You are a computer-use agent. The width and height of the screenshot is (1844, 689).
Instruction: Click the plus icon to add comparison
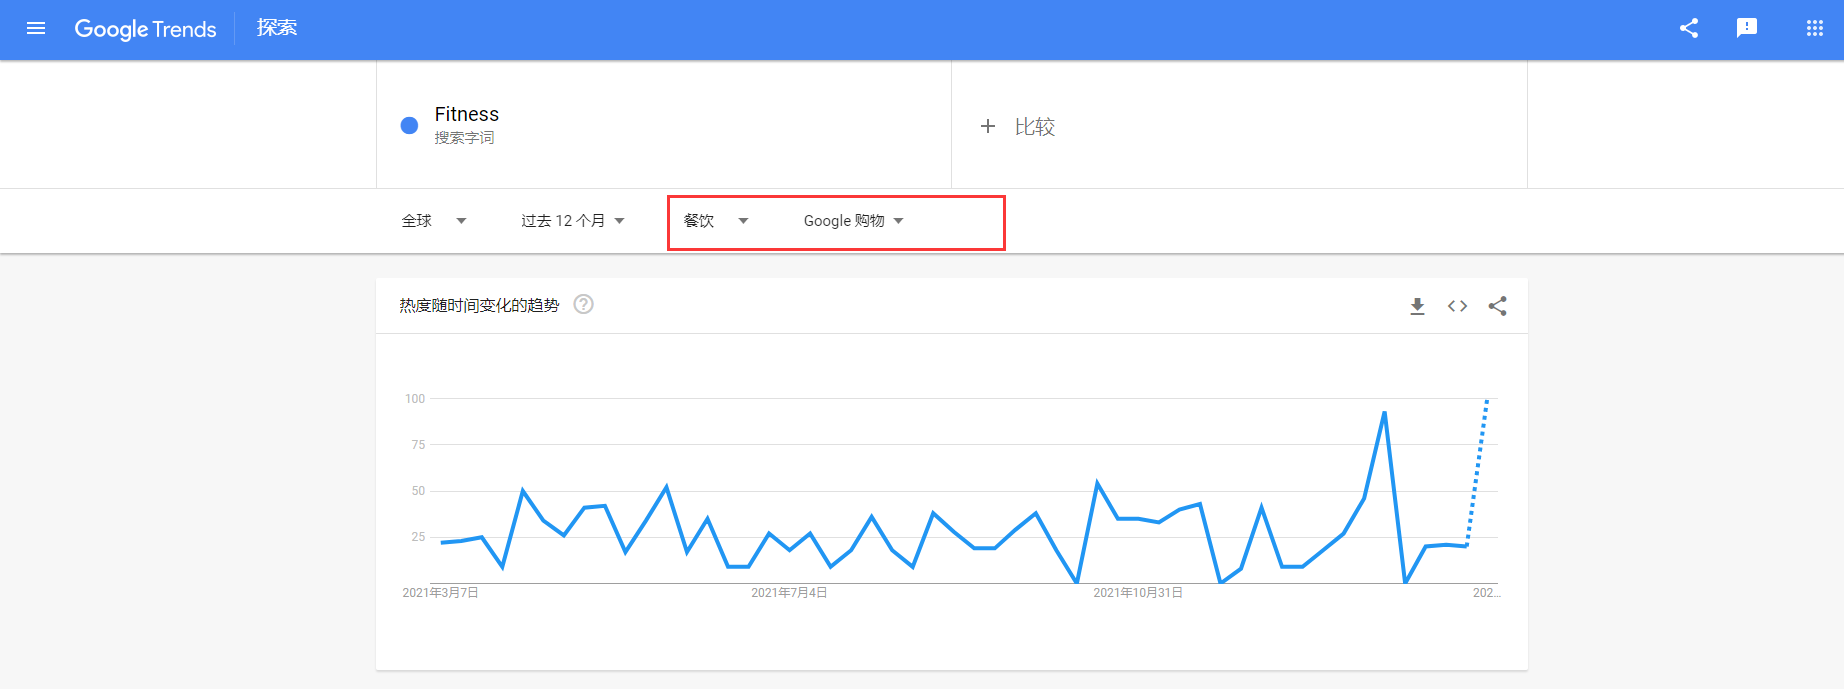coord(988,126)
